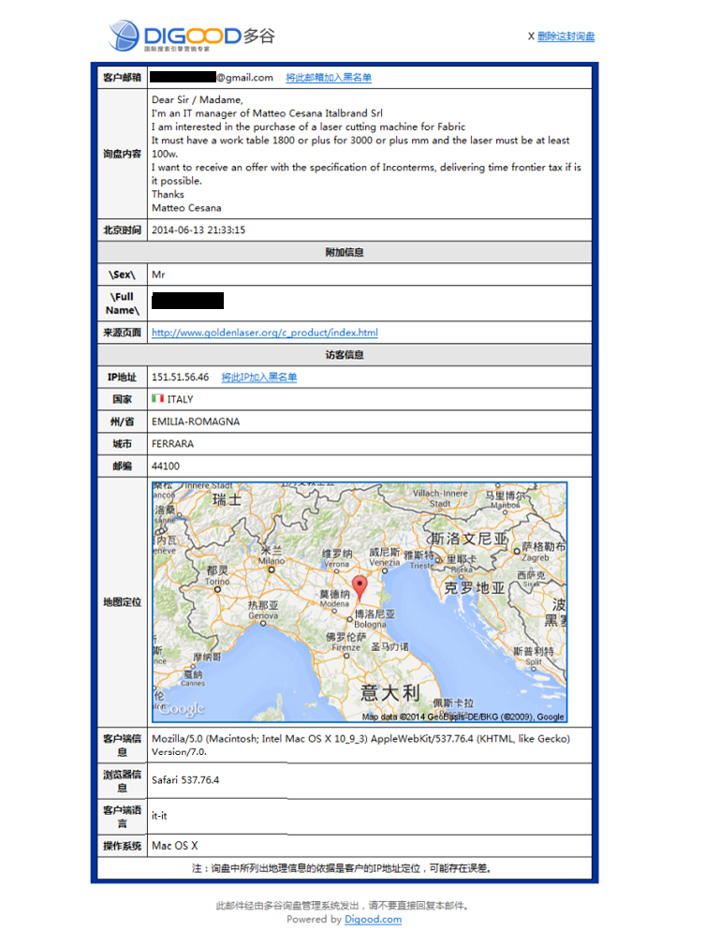Screen dimensions: 720x932
Task: Open the goldenlaser.org source page link
Action: tap(264, 332)
